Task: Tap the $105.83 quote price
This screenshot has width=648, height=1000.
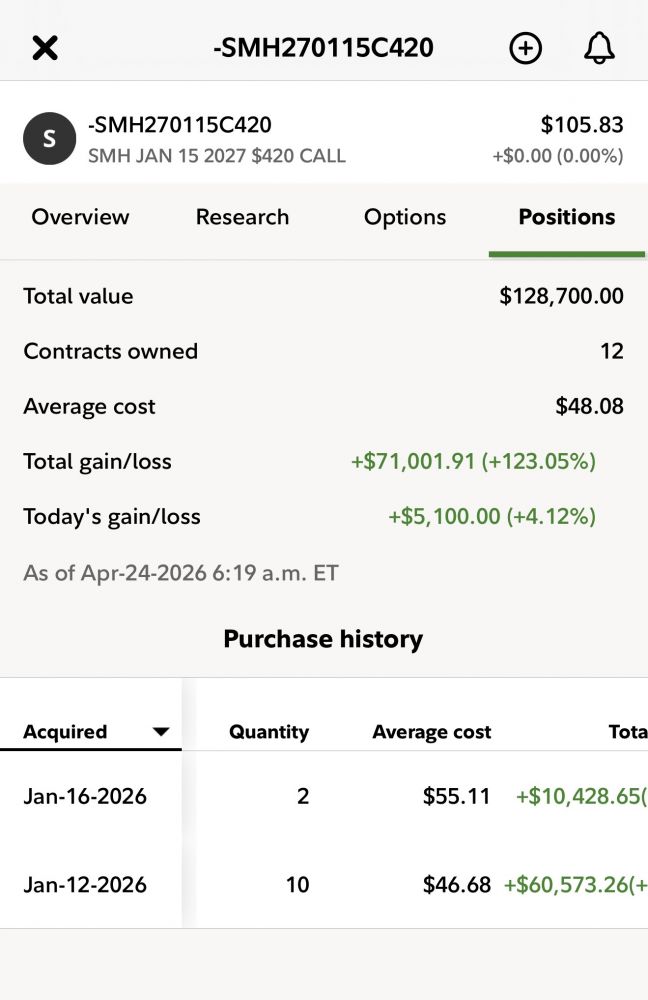Action: [x=581, y=125]
